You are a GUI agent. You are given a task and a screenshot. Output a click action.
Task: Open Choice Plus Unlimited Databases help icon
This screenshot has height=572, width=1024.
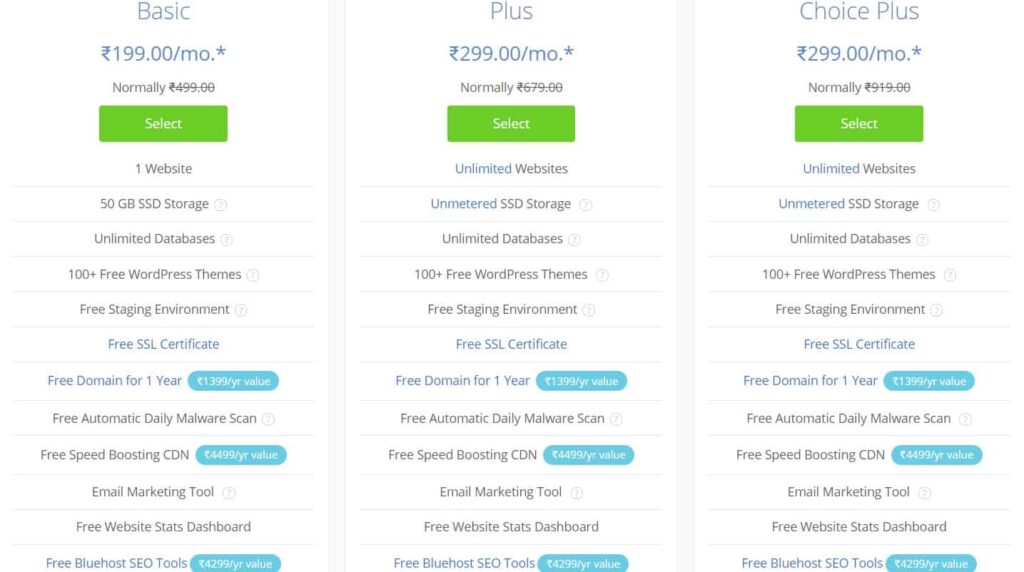click(x=922, y=240)
